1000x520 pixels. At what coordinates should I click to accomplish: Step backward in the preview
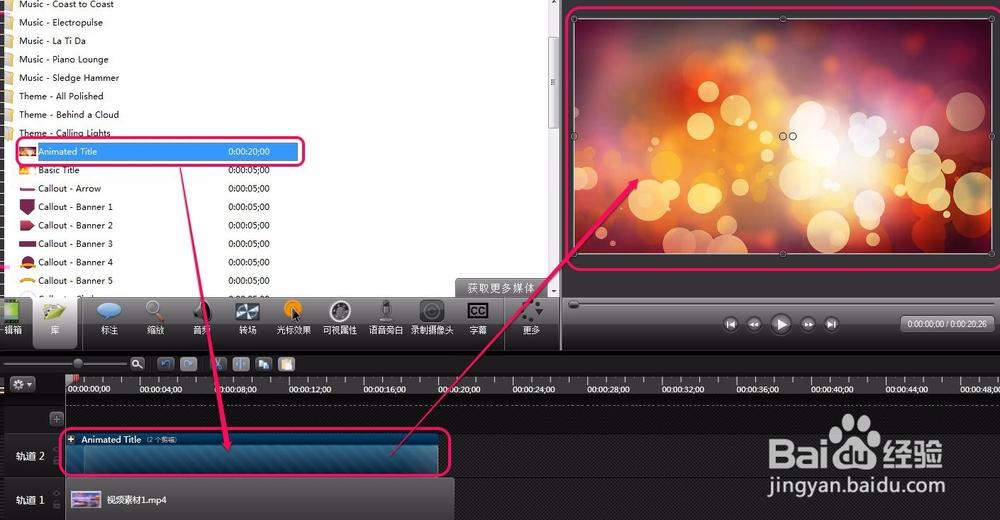coord(754,324)
